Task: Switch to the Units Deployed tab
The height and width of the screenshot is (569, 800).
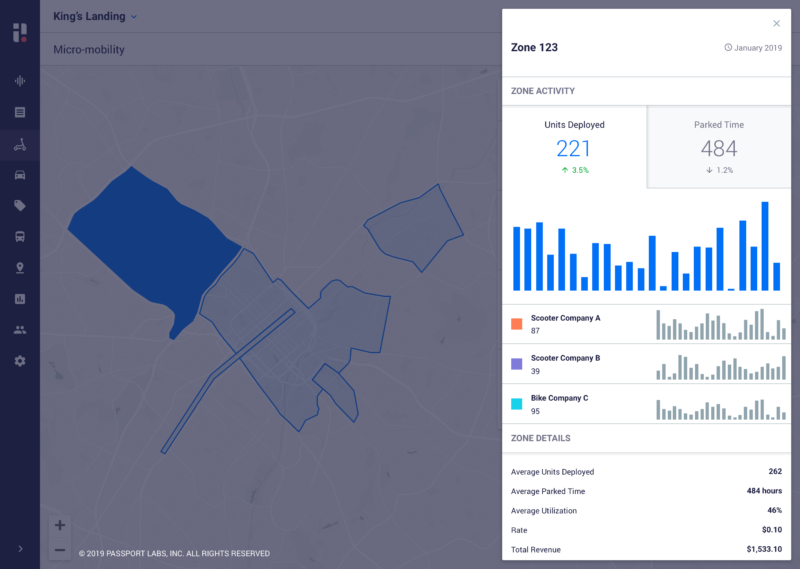Action: (574, 146)
